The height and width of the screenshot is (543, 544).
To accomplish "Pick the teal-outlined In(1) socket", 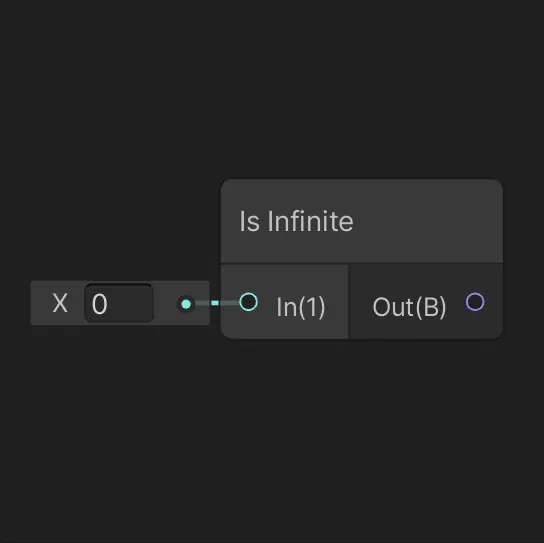I will 249,302.
